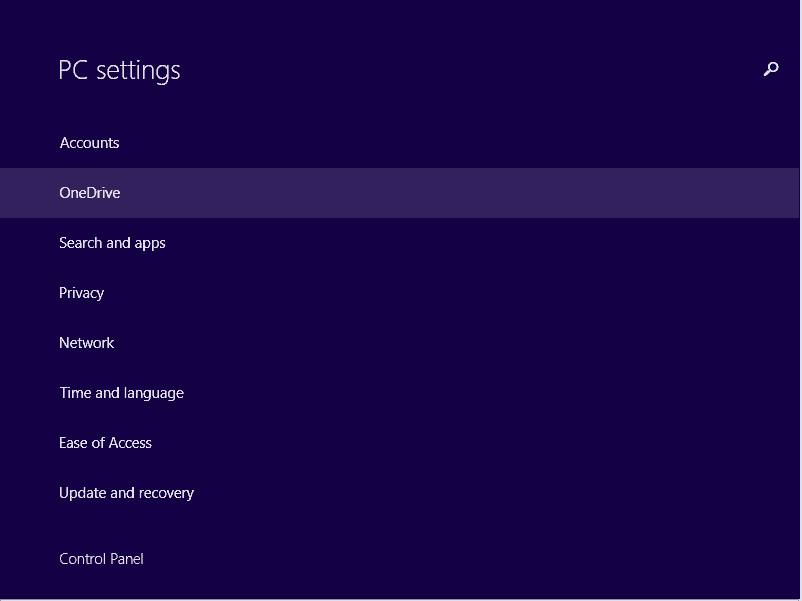Select the Network list entry
This screenshot has width=802, height=601.
399,343
